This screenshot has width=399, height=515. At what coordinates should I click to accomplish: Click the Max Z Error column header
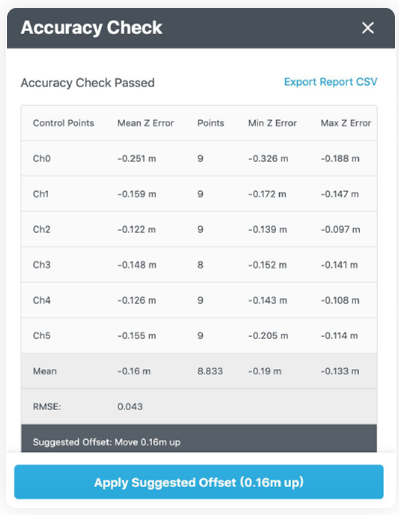[x=346, y=123]
